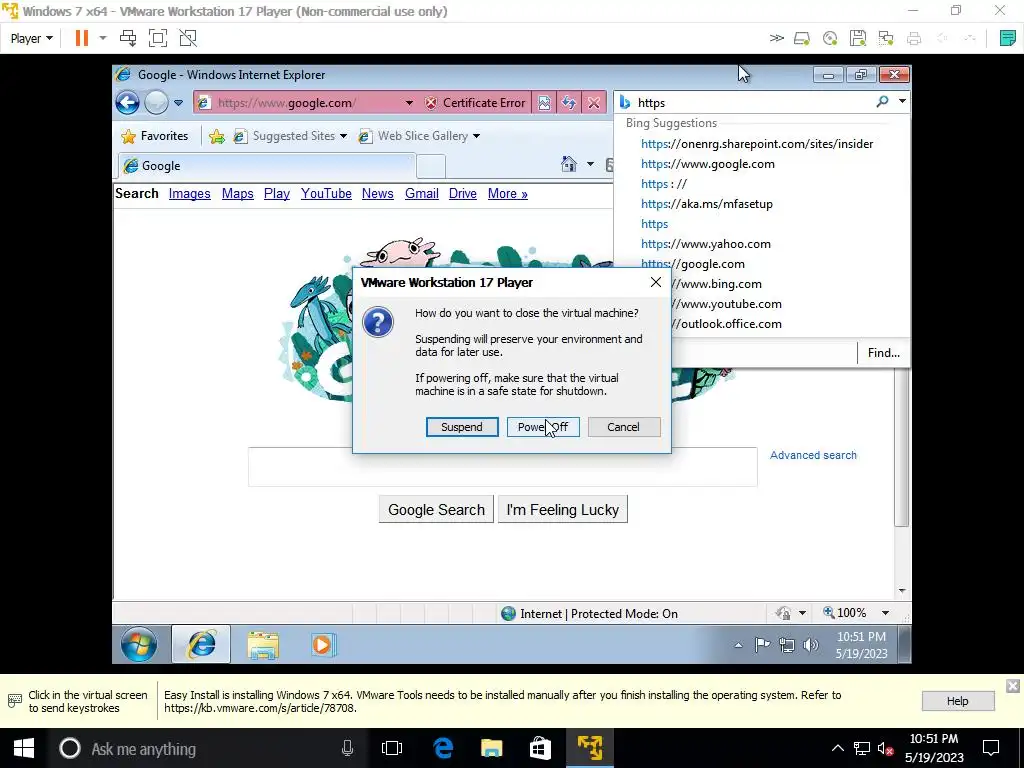Click the red stop loading icon

pyautogui.click(x=594, y=103)
